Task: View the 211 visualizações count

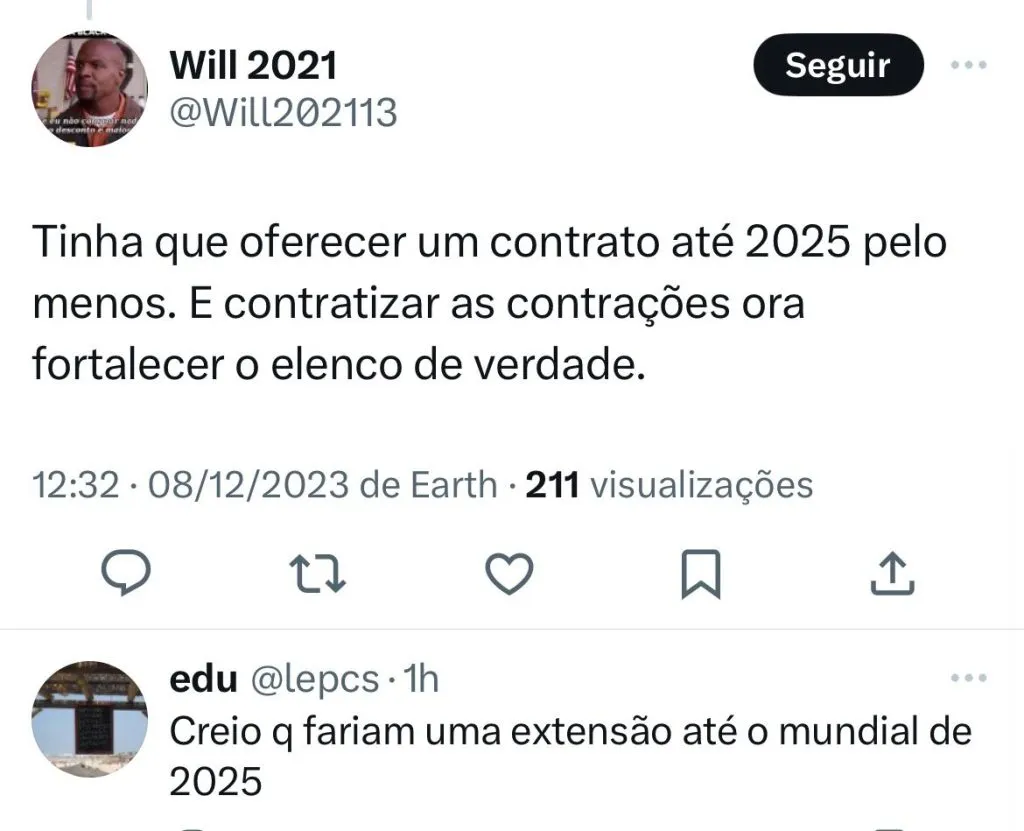Action: (668, 486)
